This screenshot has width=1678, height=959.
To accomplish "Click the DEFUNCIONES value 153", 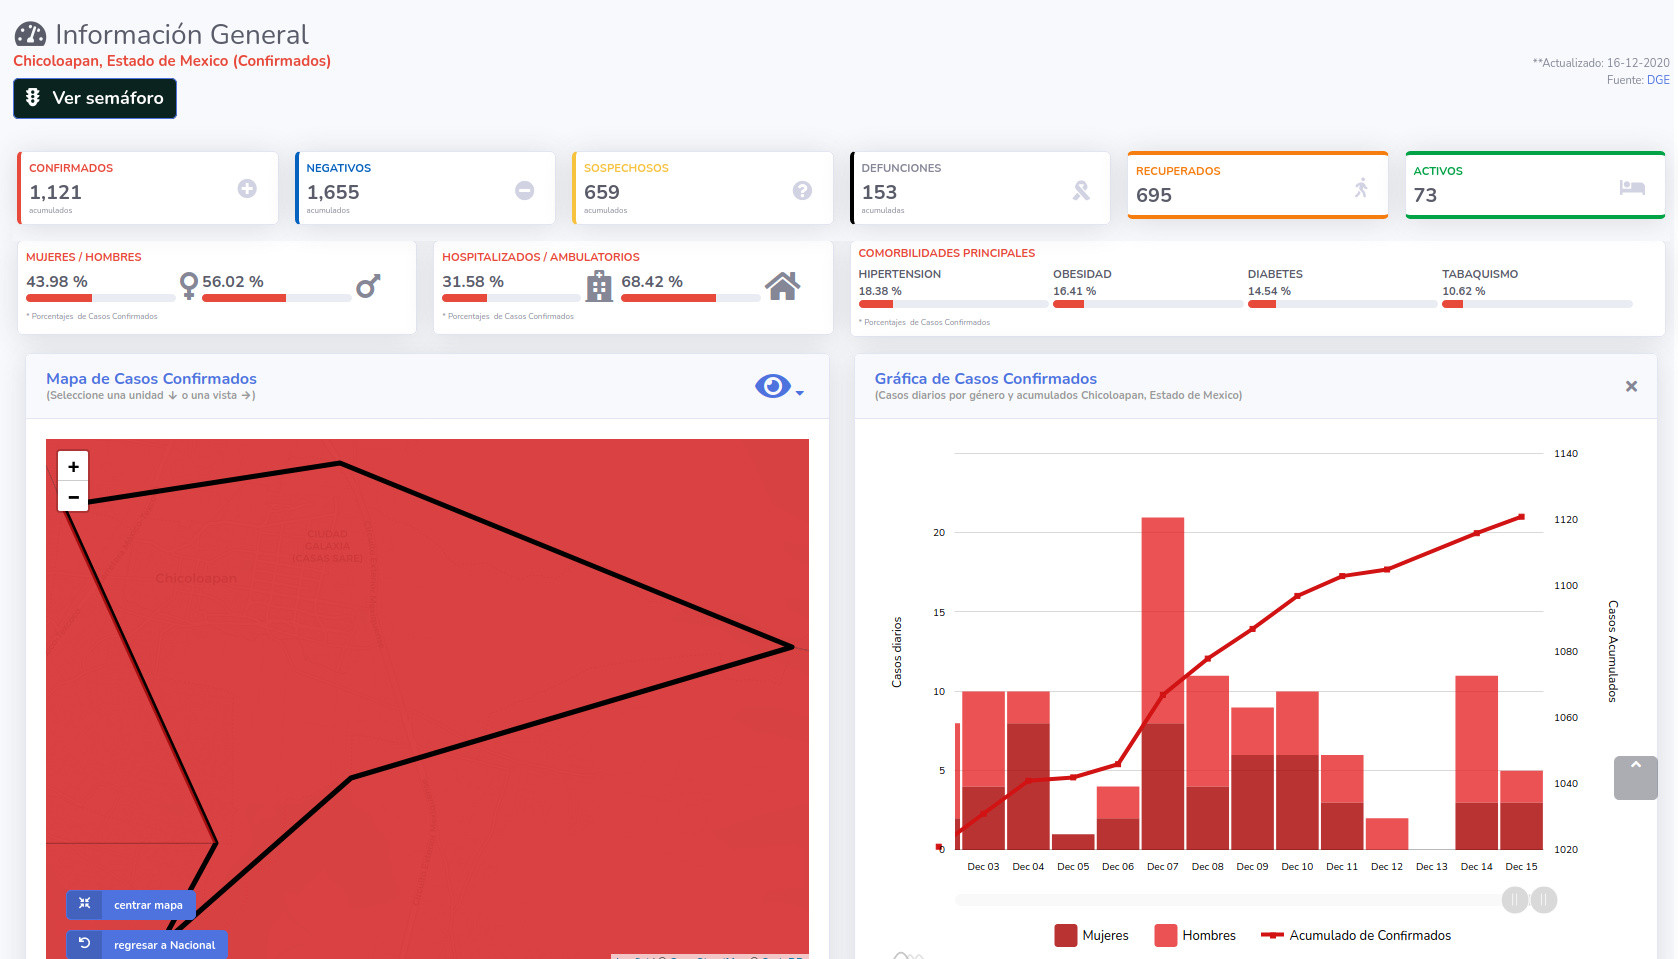I will pos(879,192).
